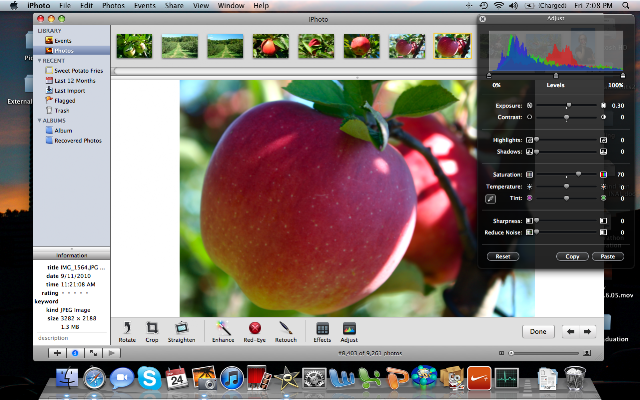Close the Adjust panel
Screen dimensions: 640x400
[x=482, y=19]
